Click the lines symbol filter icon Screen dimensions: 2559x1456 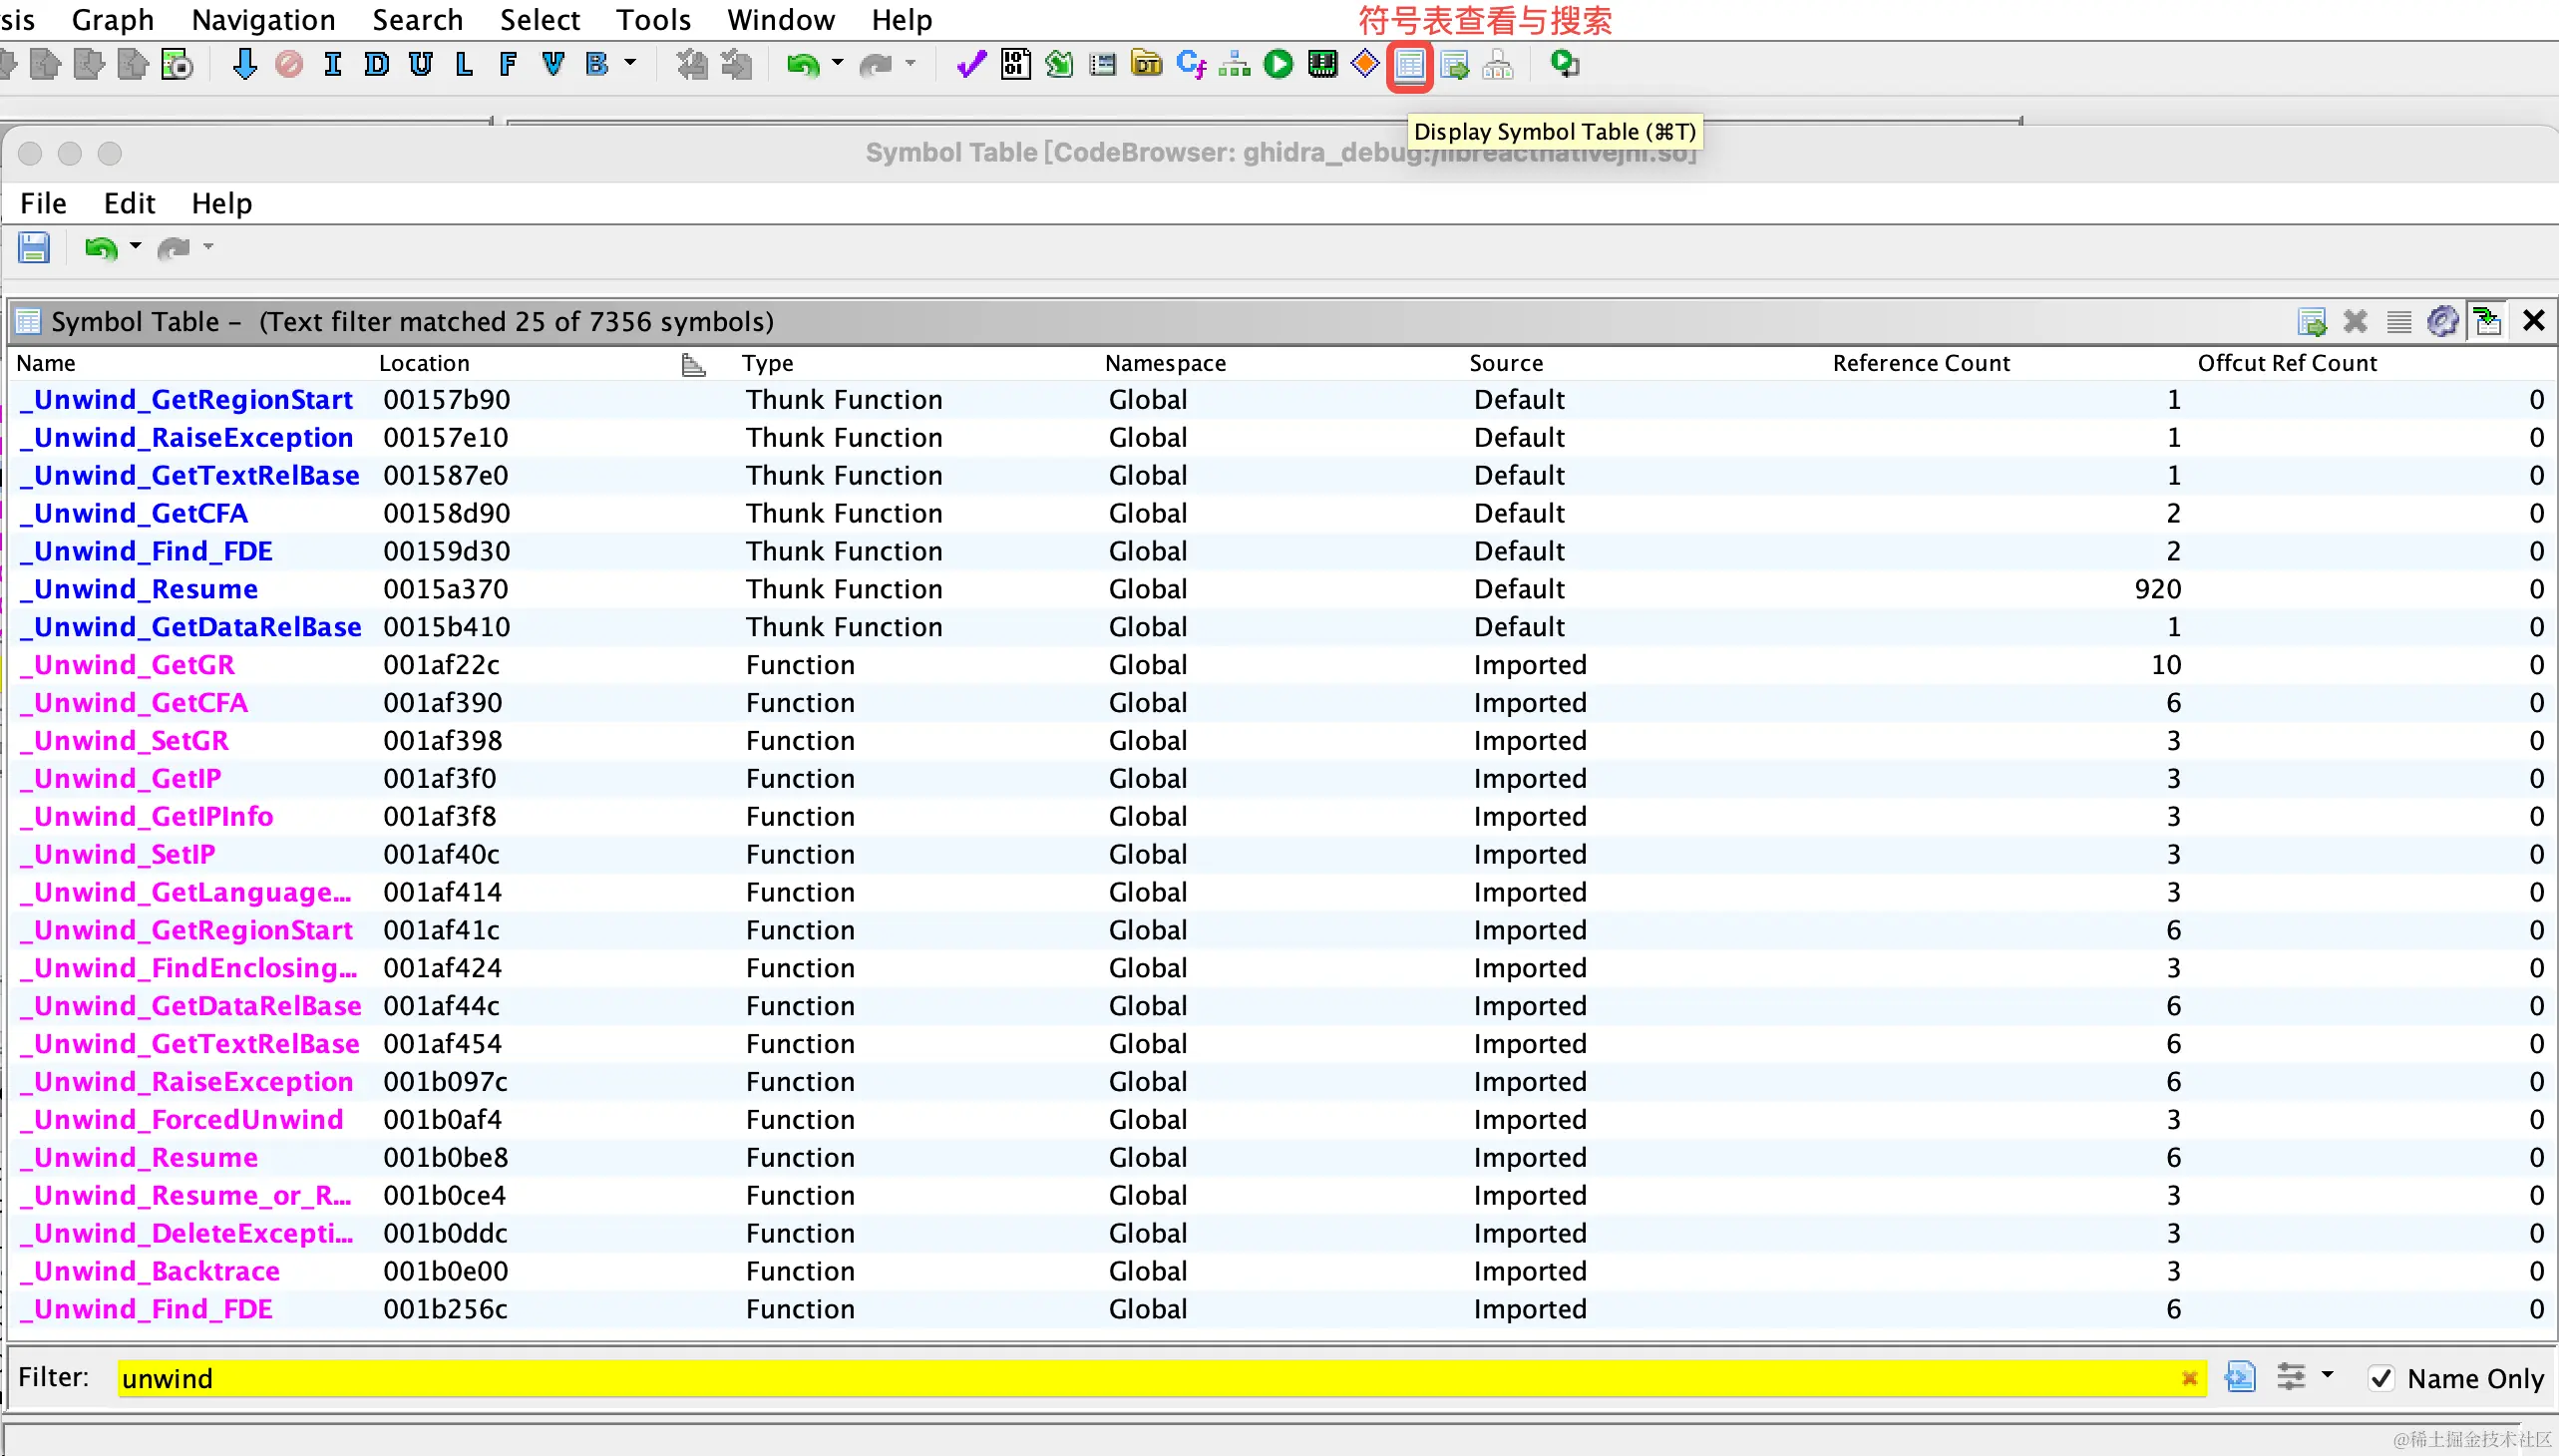[2398, 321]
